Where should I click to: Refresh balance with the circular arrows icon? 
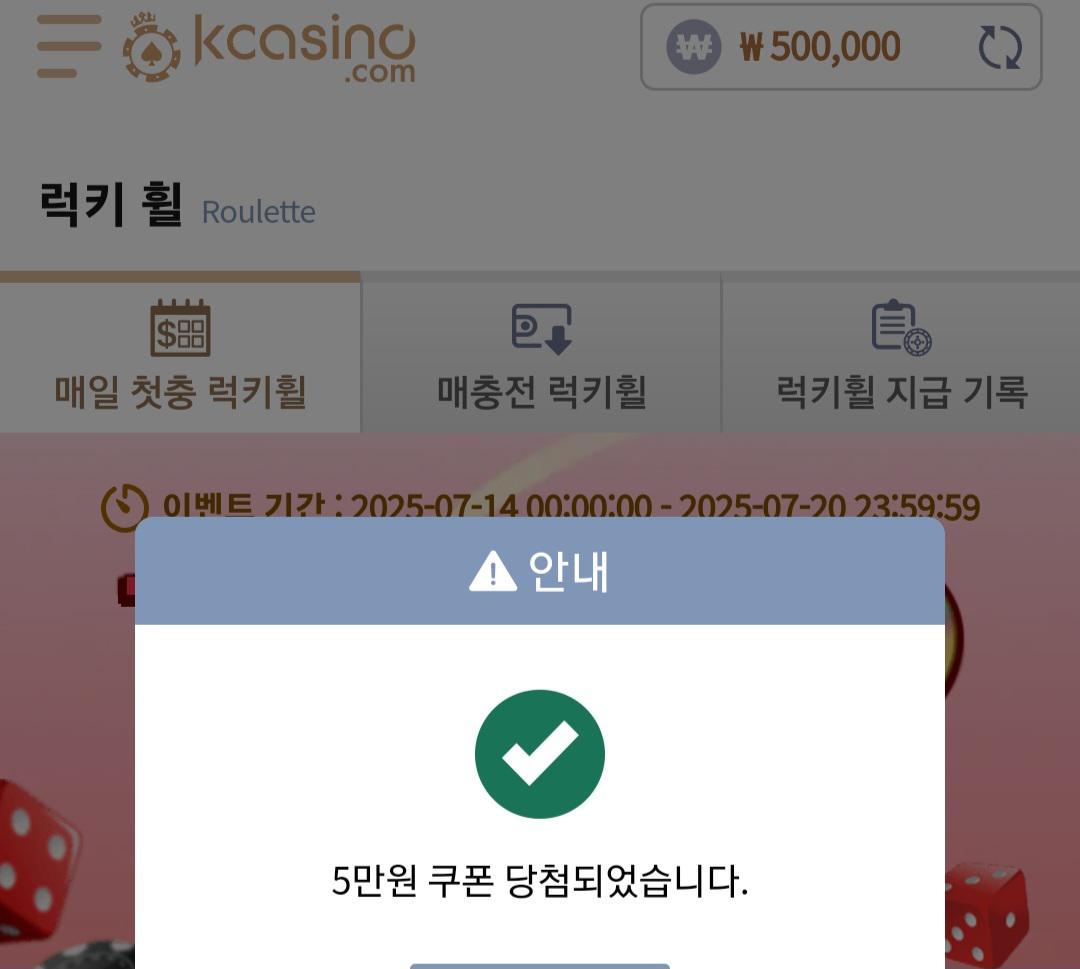[x=1000, y=47]
